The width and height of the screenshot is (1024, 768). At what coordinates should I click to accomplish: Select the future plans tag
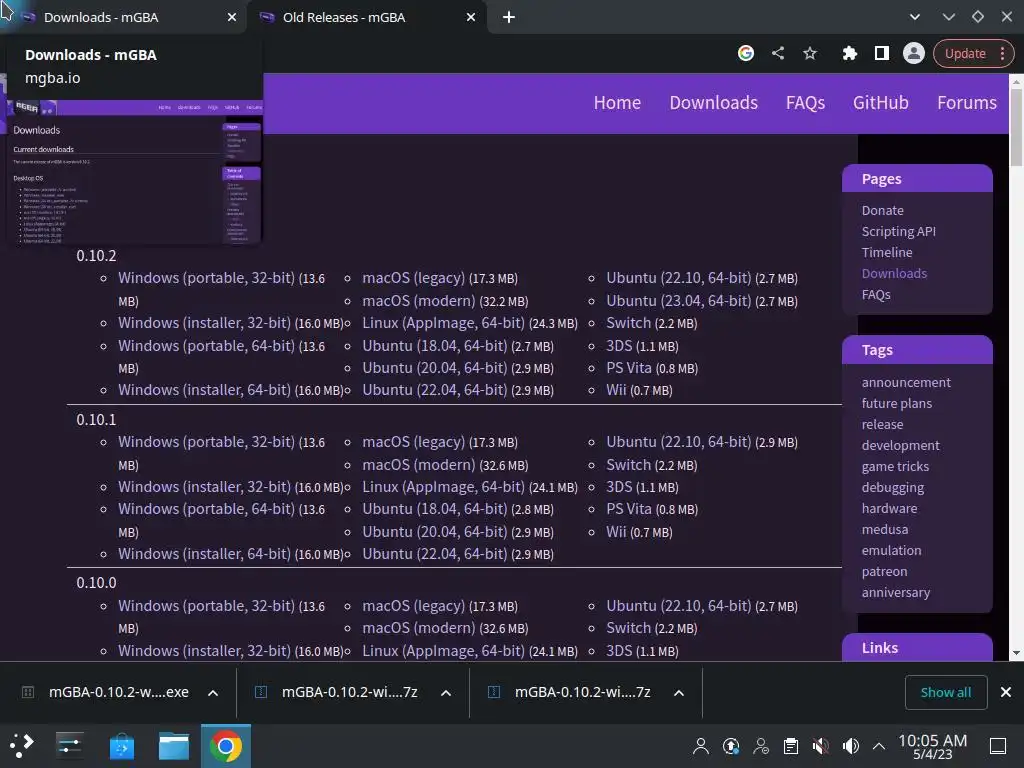pos(896,403)
